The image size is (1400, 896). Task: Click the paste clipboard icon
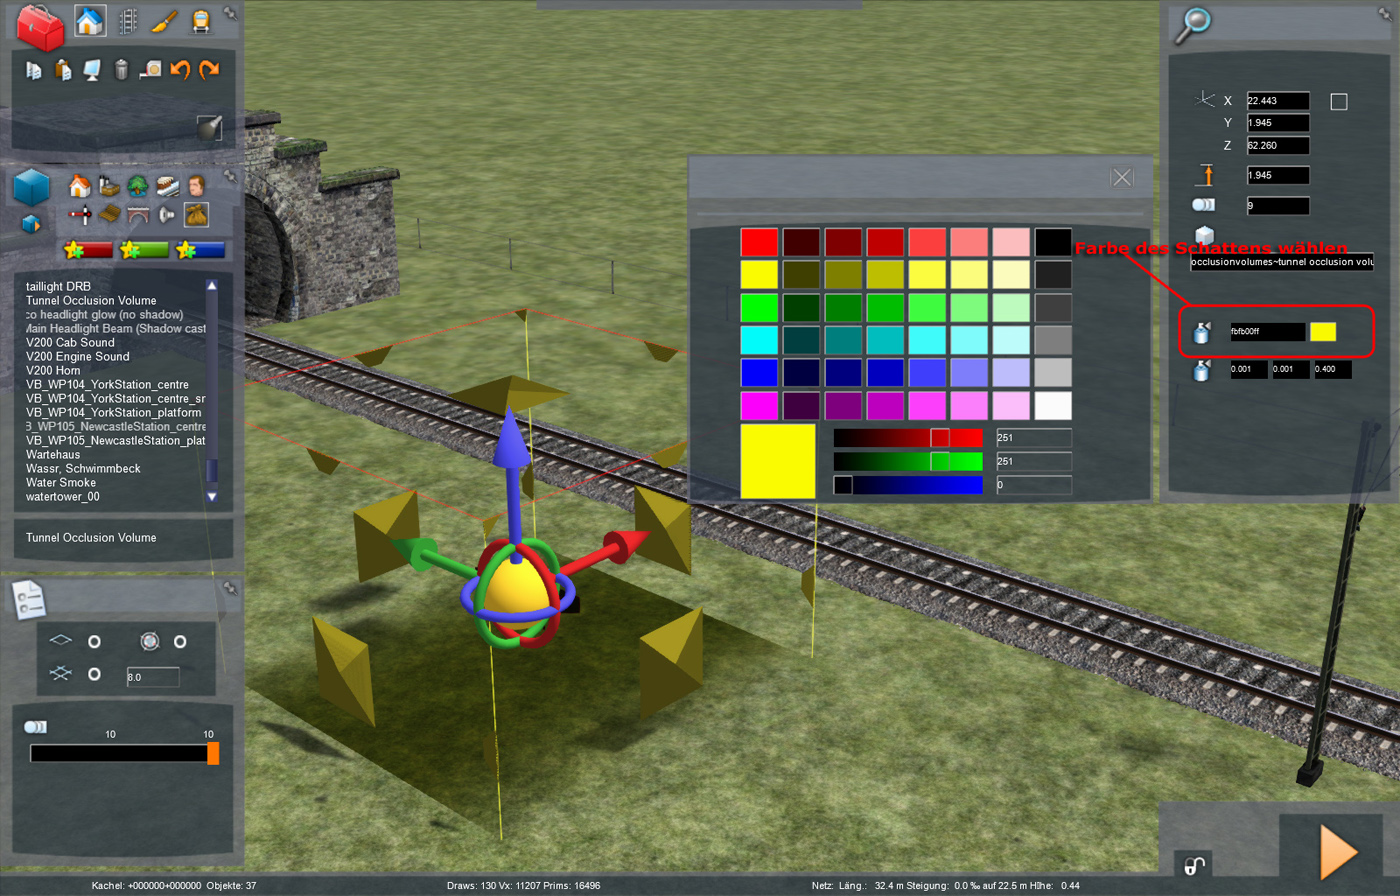click(x=63, y=70)
